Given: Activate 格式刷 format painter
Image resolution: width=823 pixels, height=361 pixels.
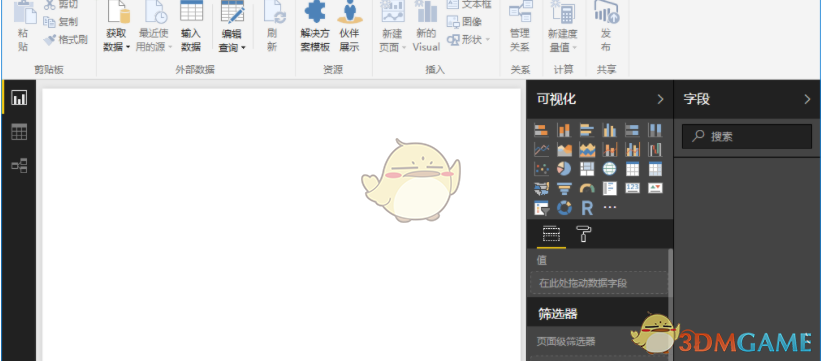Looking at the screenshot, I should pyautogui.click(x=66, y=39).
